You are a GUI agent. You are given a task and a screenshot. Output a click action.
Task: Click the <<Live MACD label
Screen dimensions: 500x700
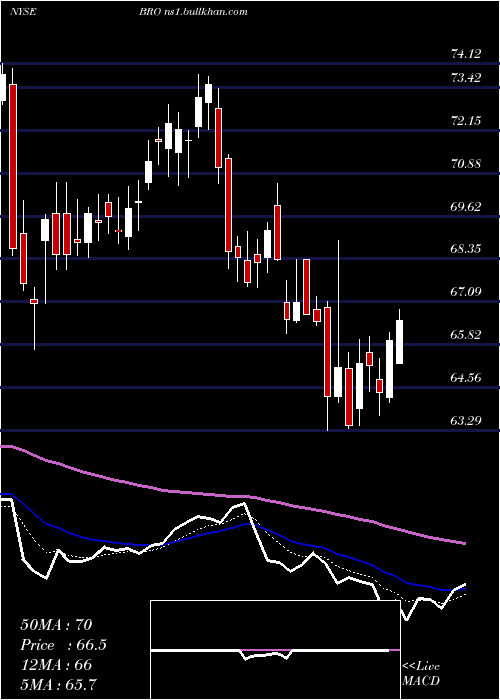(421, 673)
